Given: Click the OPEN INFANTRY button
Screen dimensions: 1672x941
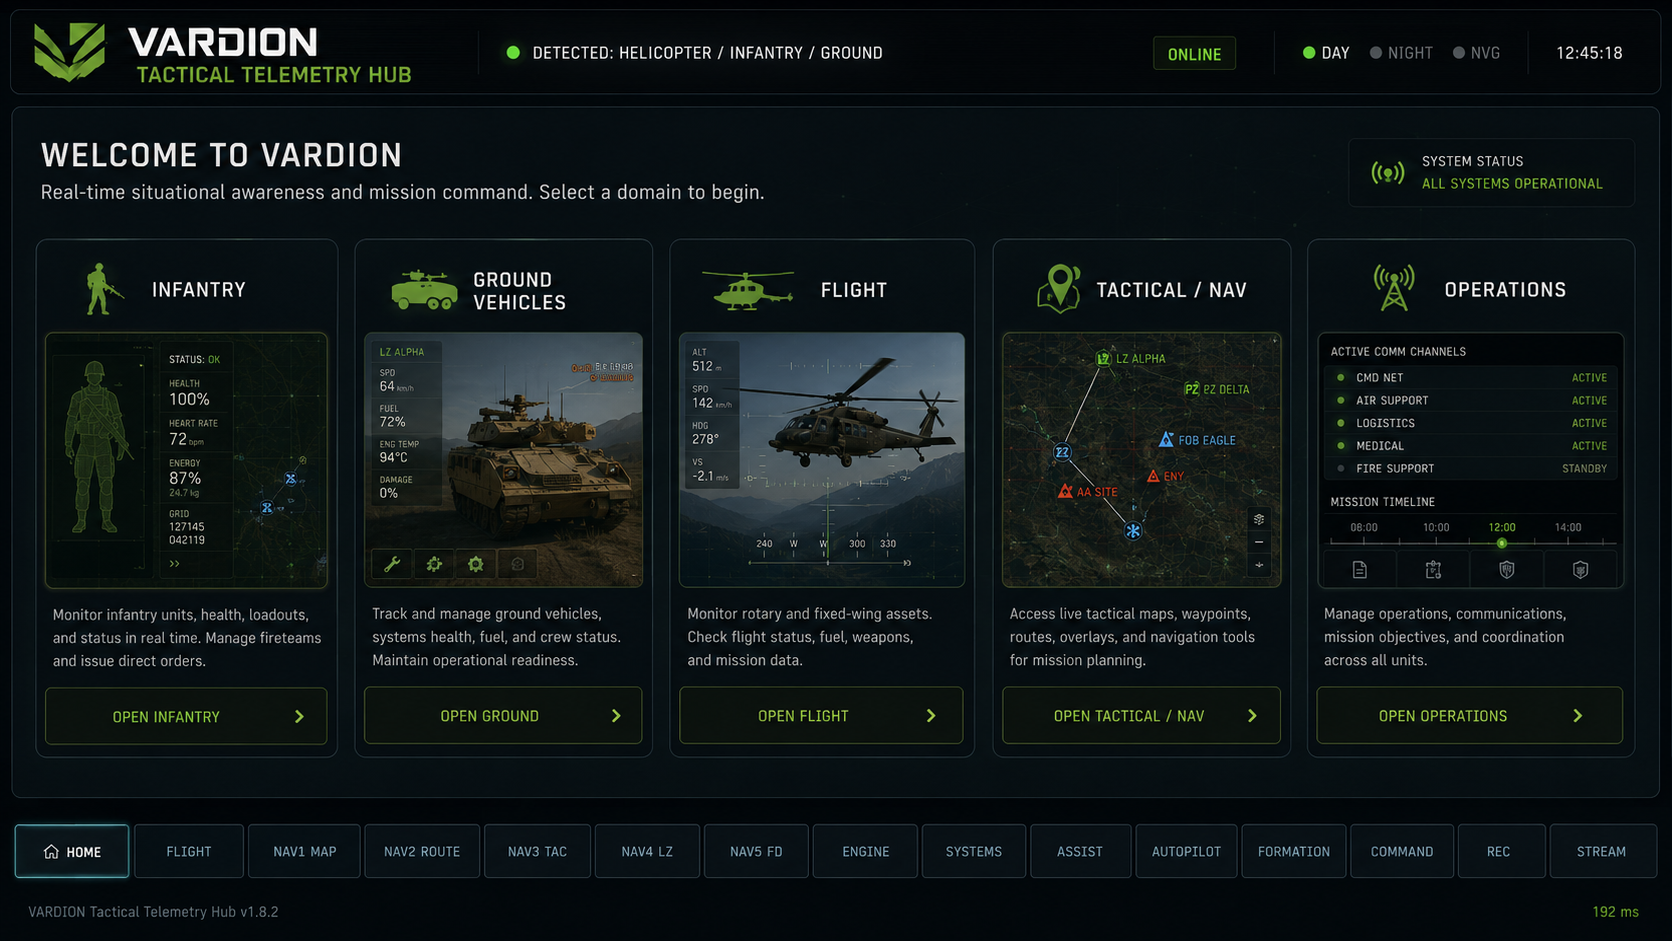Looking at the screenshot, I should [186, 716].
